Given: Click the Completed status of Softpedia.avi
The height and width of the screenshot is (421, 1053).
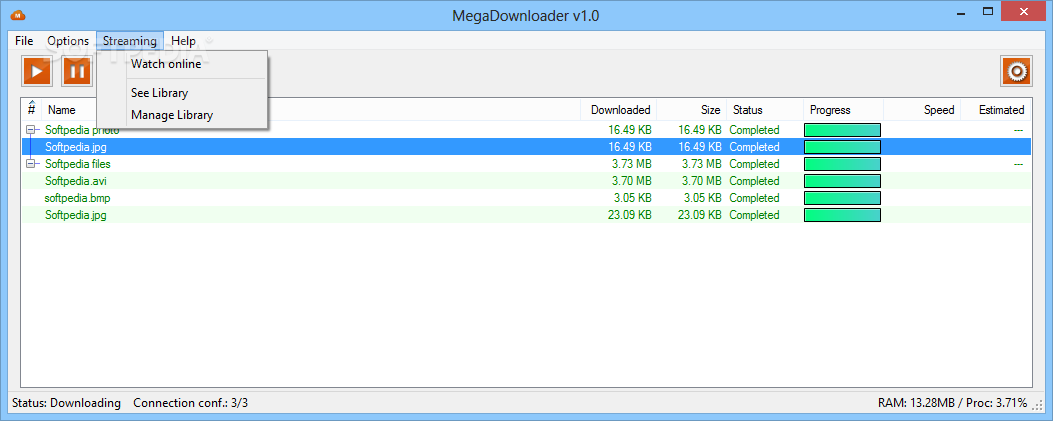Looking at the screenshot, I should coord(754,181).
